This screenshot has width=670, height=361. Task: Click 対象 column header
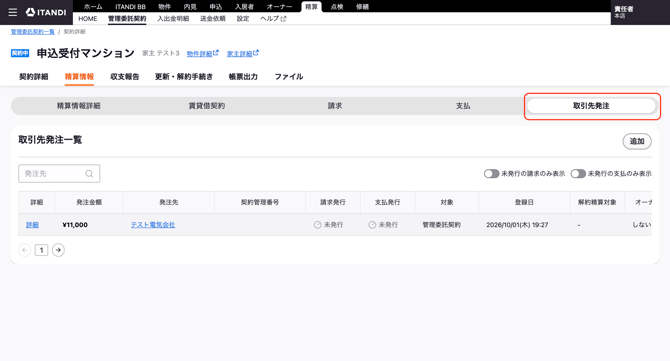[x=447, y=203]
